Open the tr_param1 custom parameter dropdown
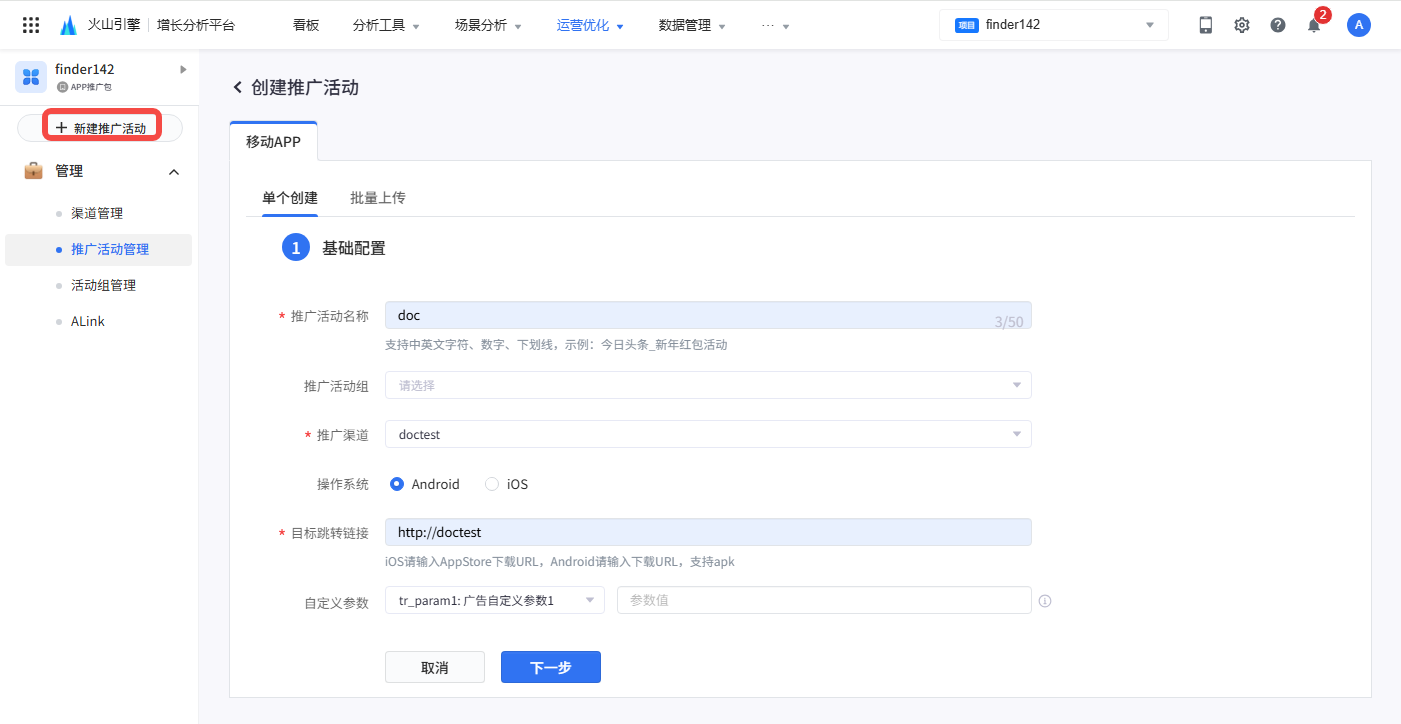Image resolution: width=1401 pixels, height=724 pixels. [x=494, y=600]
